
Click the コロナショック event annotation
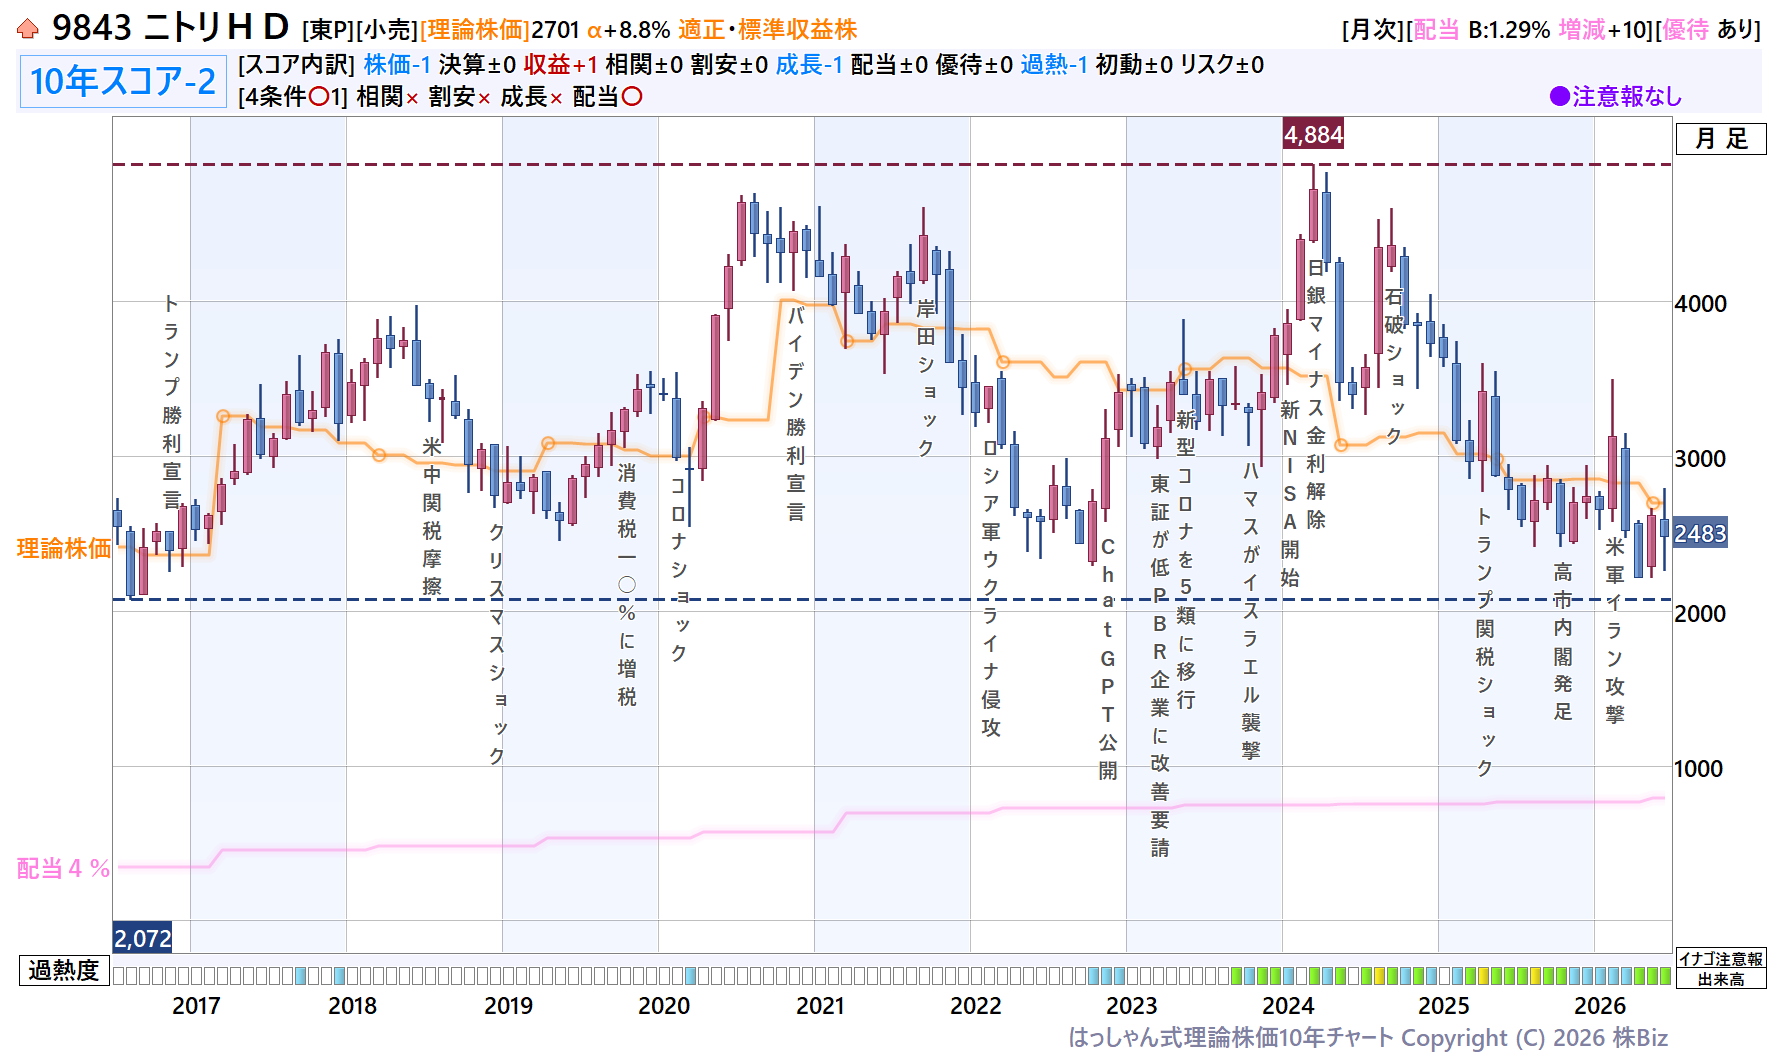pyautogui.click(x=679, y=569)
